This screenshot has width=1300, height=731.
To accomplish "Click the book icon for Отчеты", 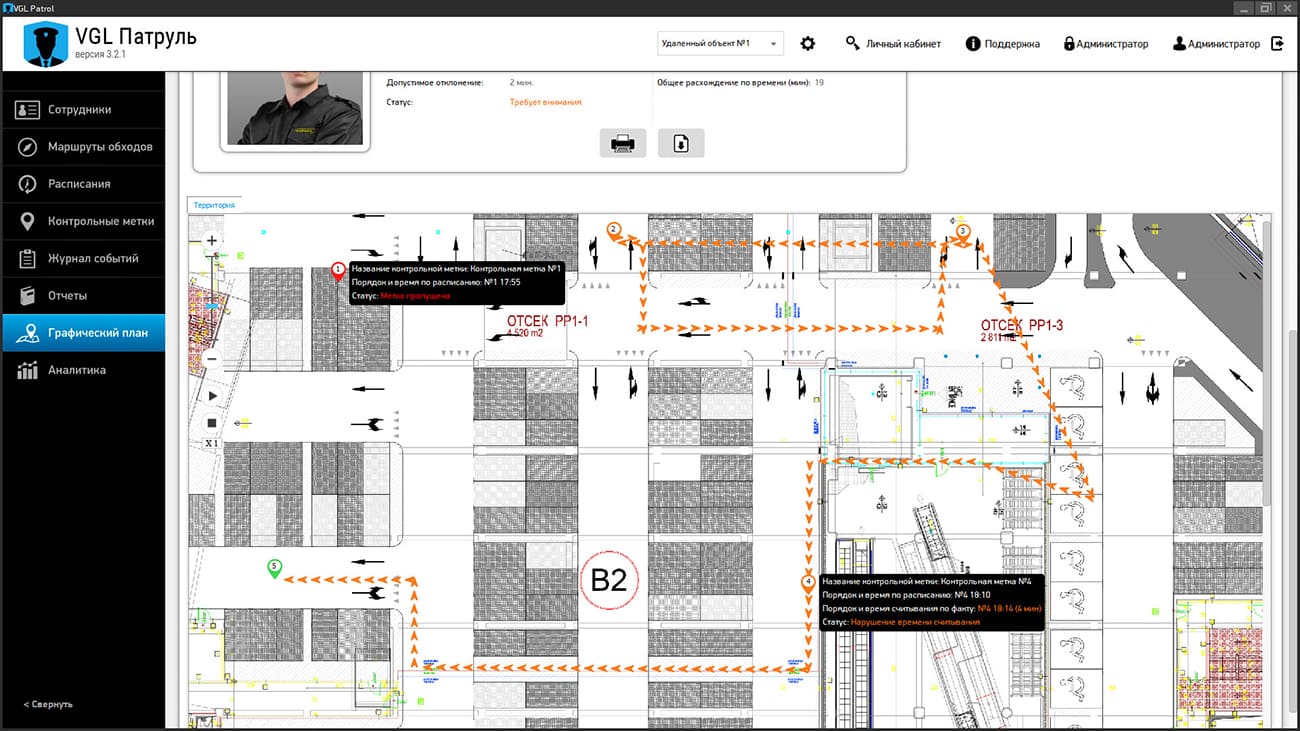I will click(28, 295).
